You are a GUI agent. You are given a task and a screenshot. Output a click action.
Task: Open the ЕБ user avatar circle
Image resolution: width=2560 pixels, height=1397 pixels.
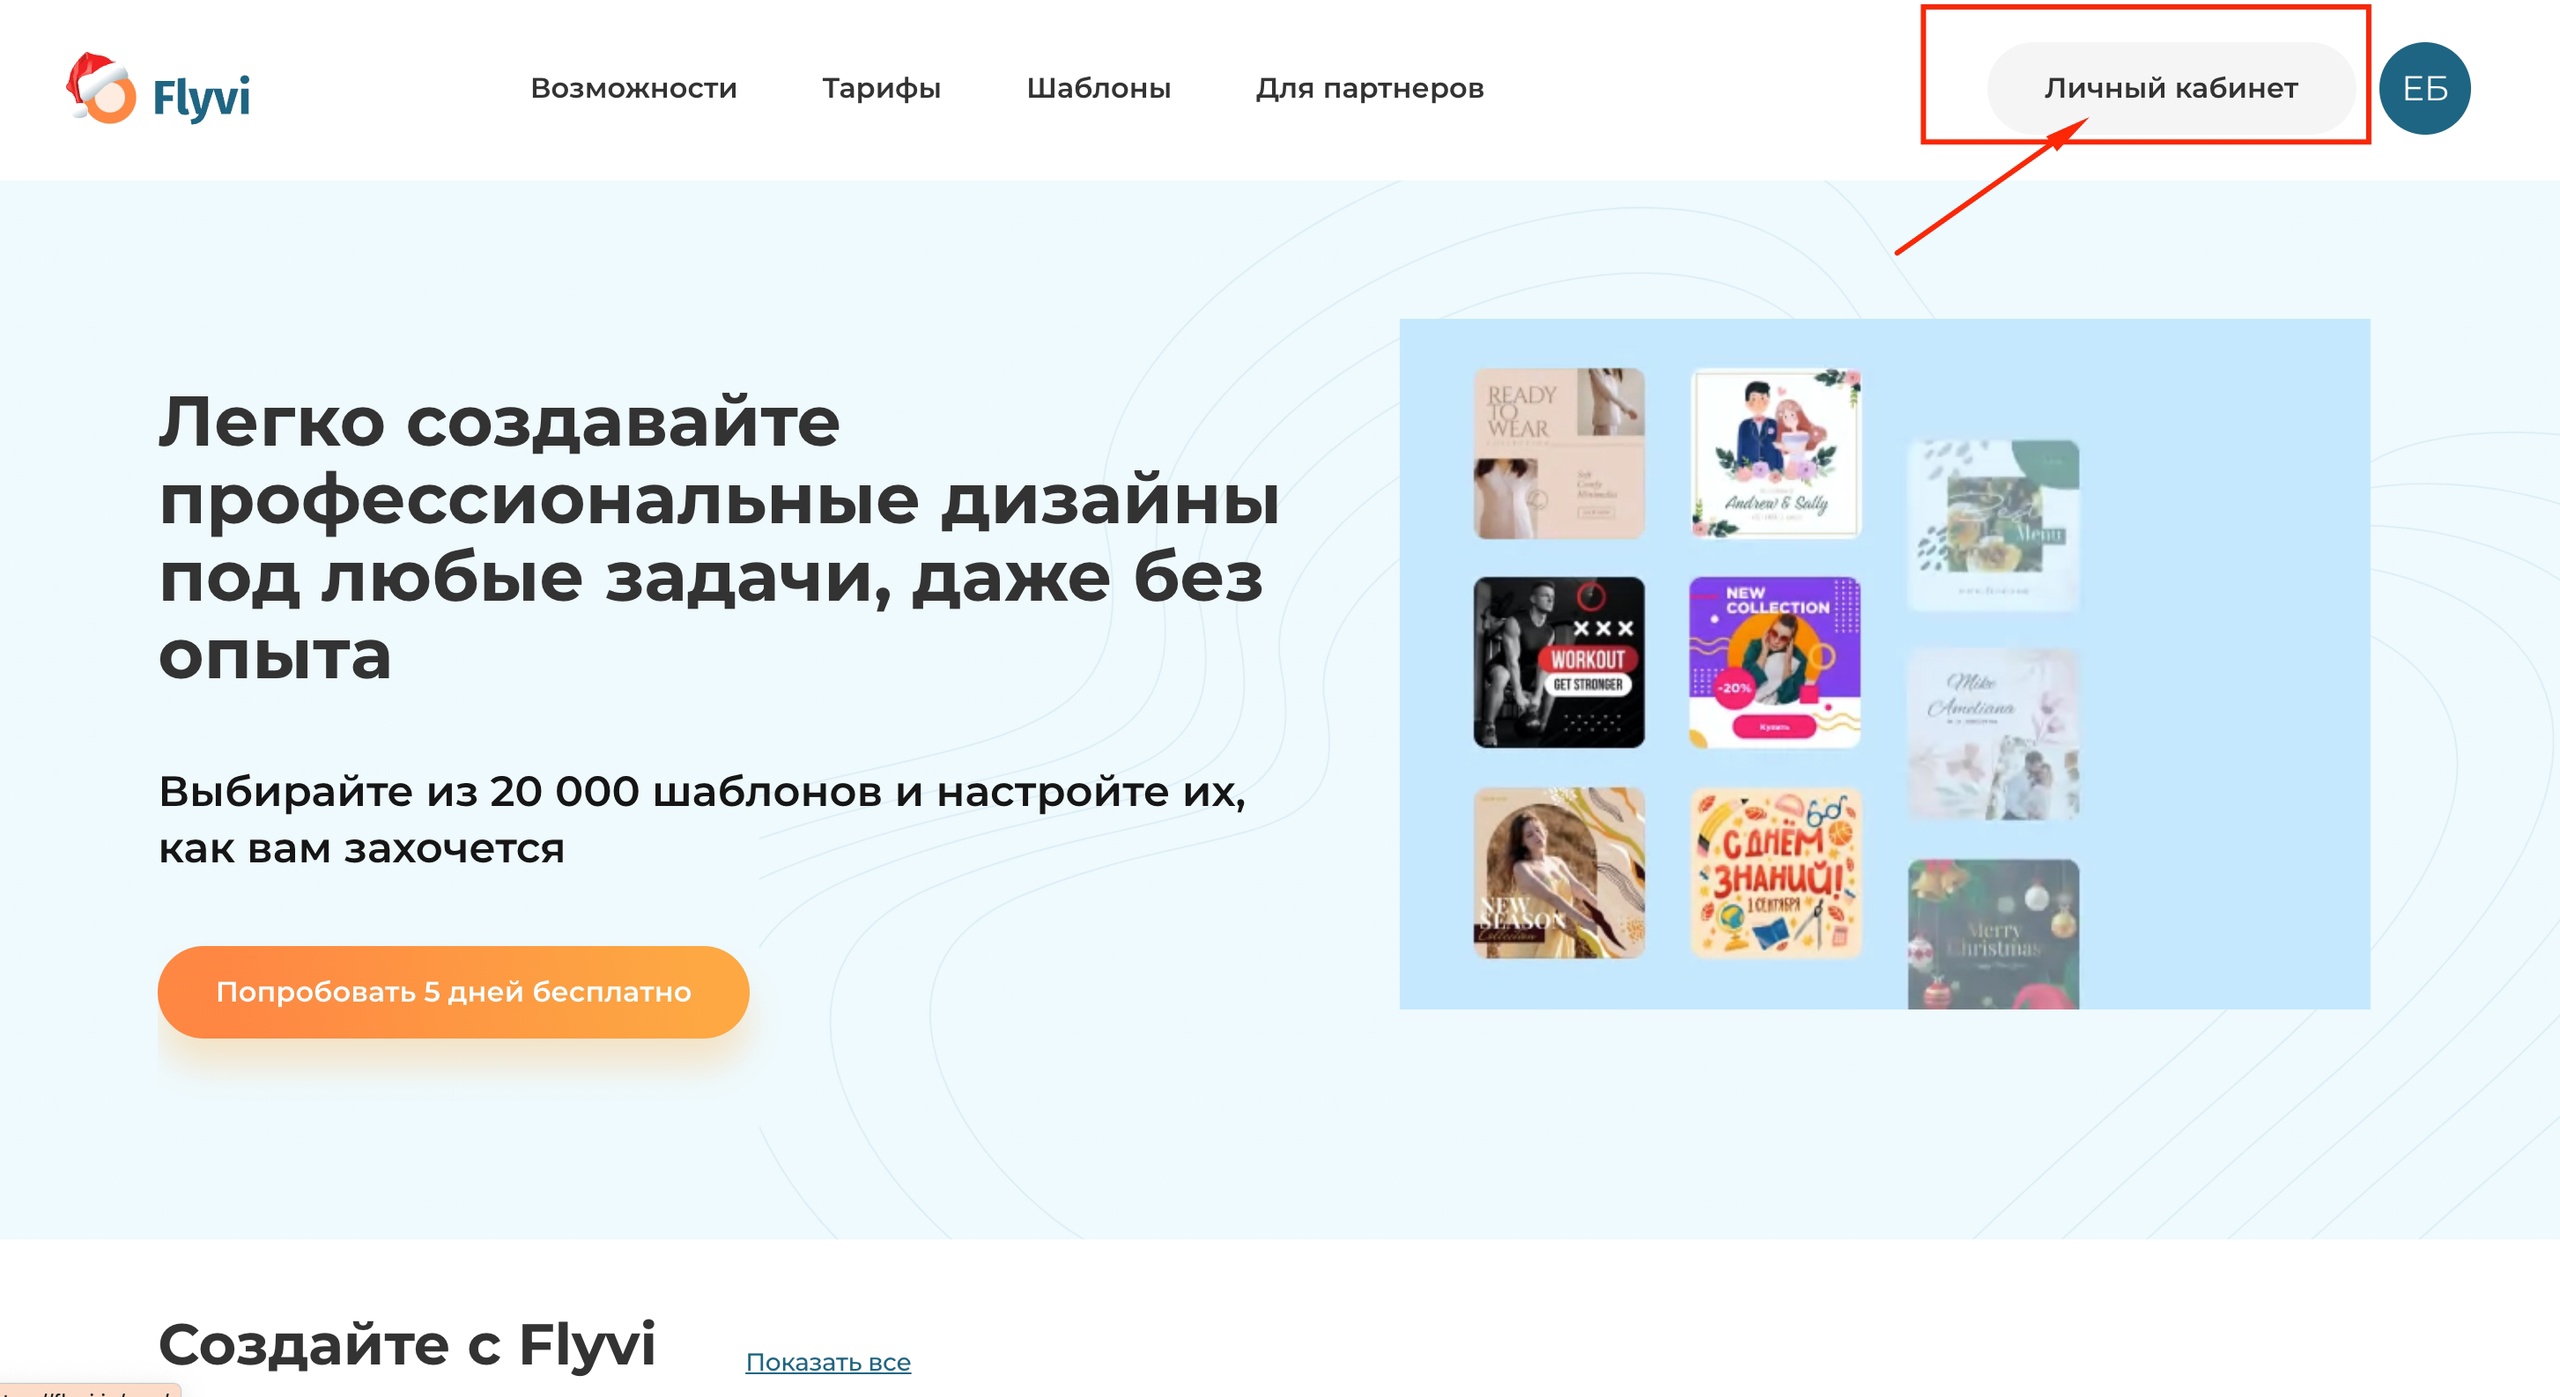tap(2424, 88)
